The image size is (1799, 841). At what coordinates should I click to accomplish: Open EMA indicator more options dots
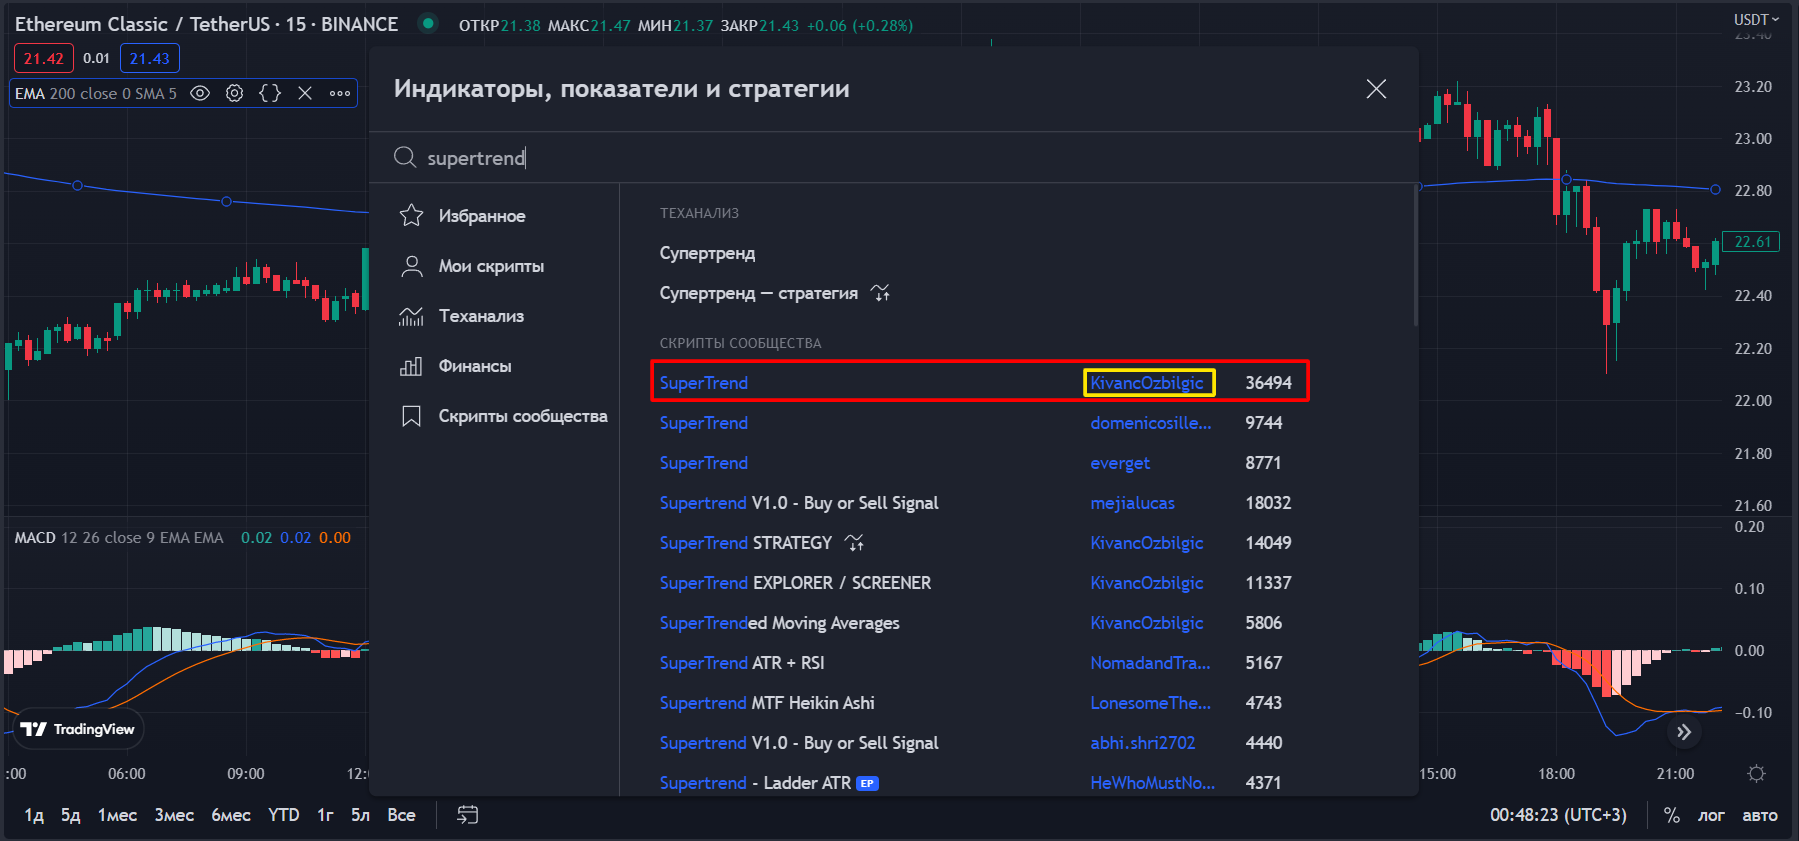coord(340,93)
